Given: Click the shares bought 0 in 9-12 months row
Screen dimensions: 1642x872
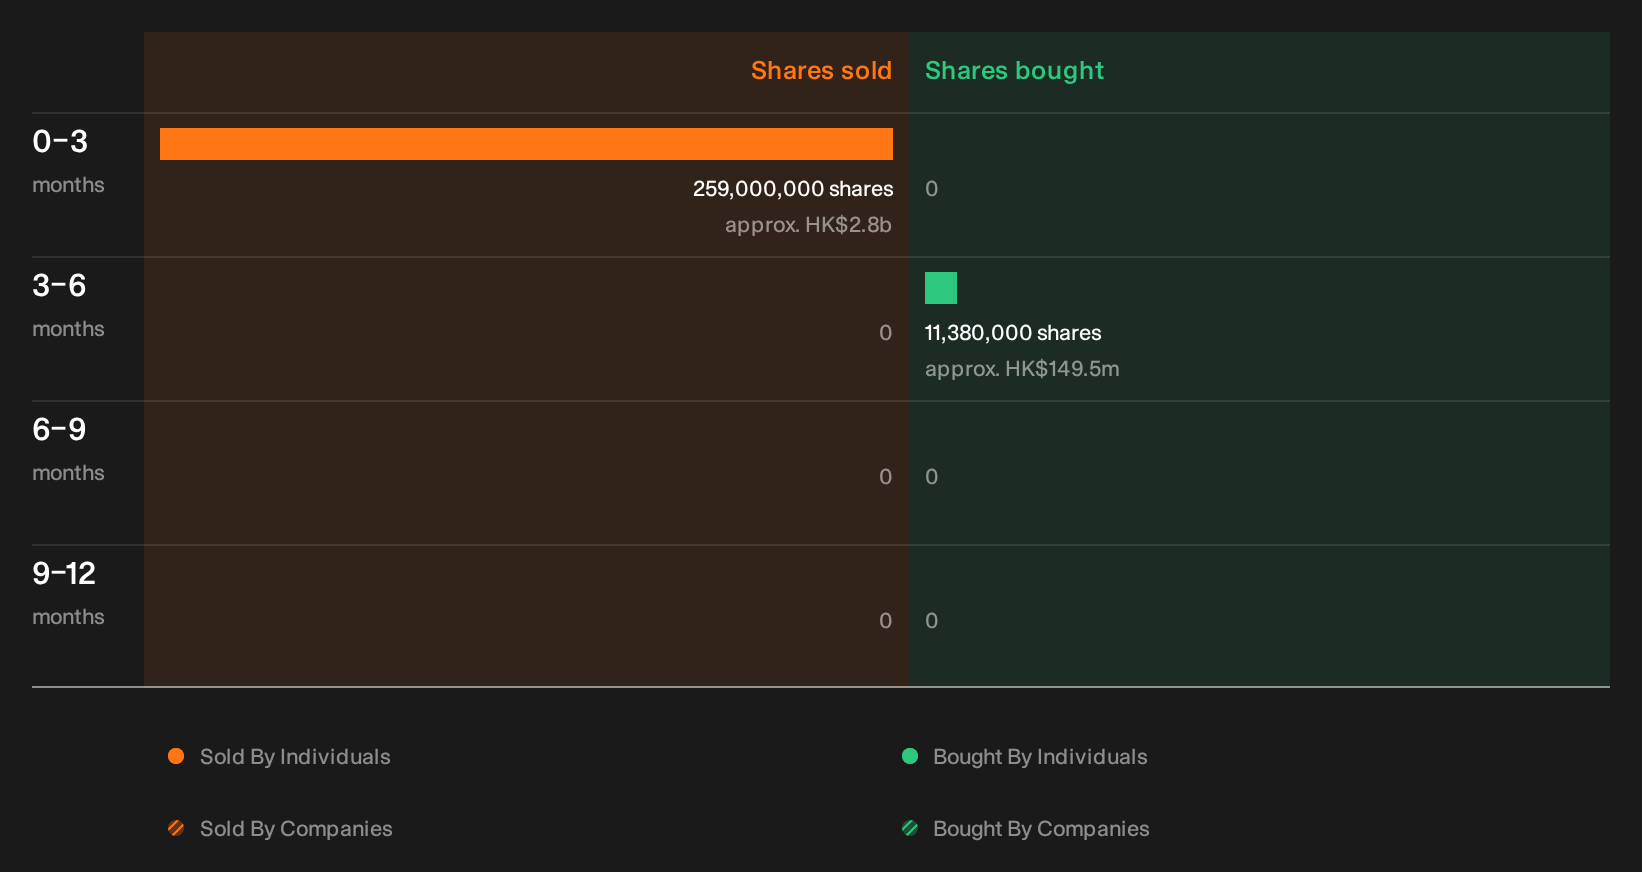Looking at the screenshot, I should pos(932,621).
